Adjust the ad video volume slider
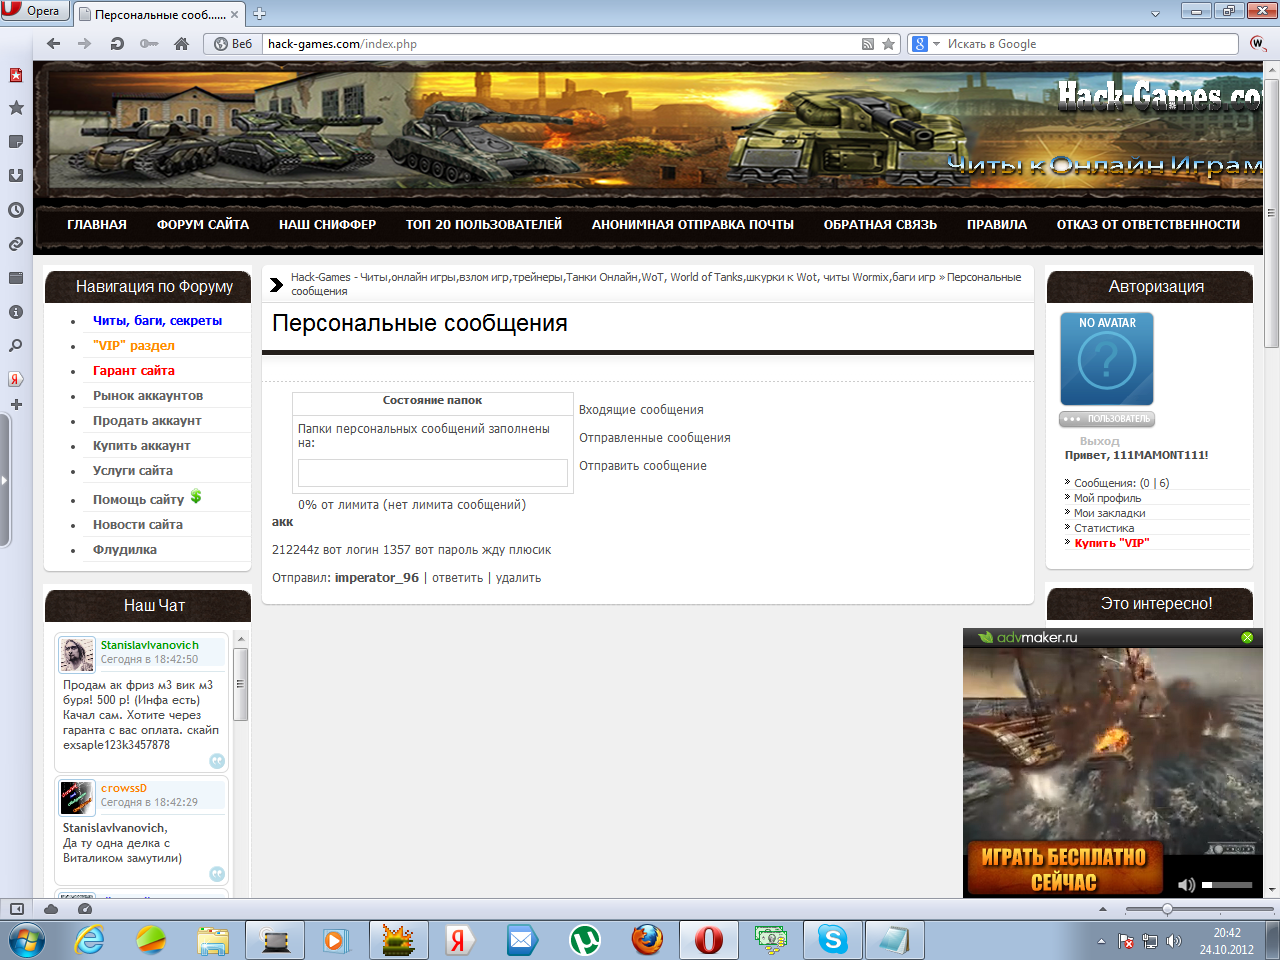The height and width of the screenshot is (960, 1280). tap(1227, 885)
